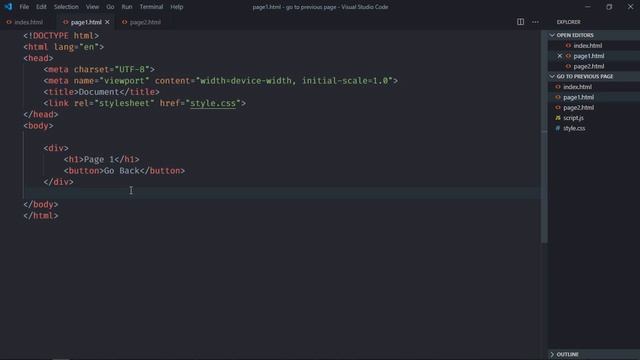Open the Selection menu
Screen dimensions: 640x360
tap(66, 7)
